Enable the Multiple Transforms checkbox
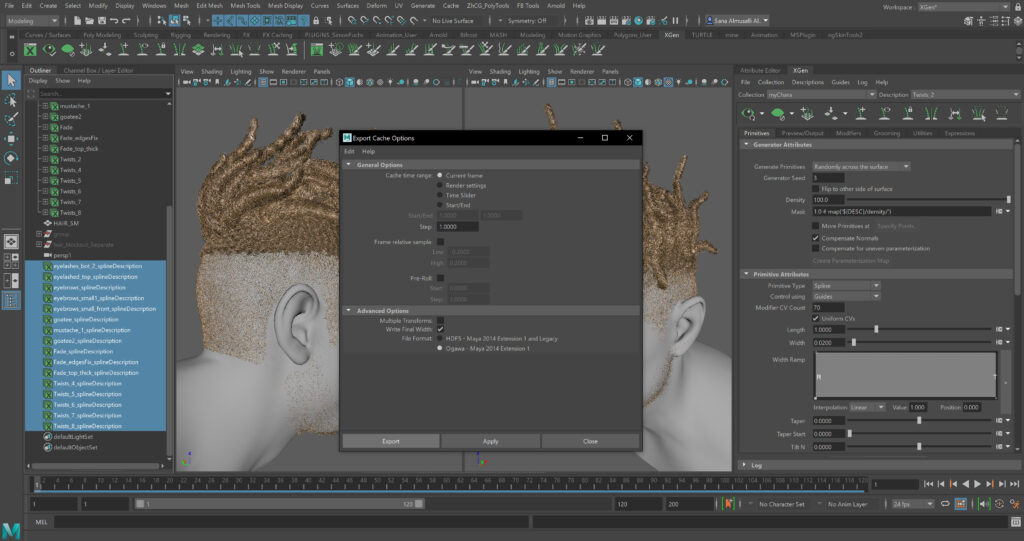The image size is (1024, 541). point(440,320)
